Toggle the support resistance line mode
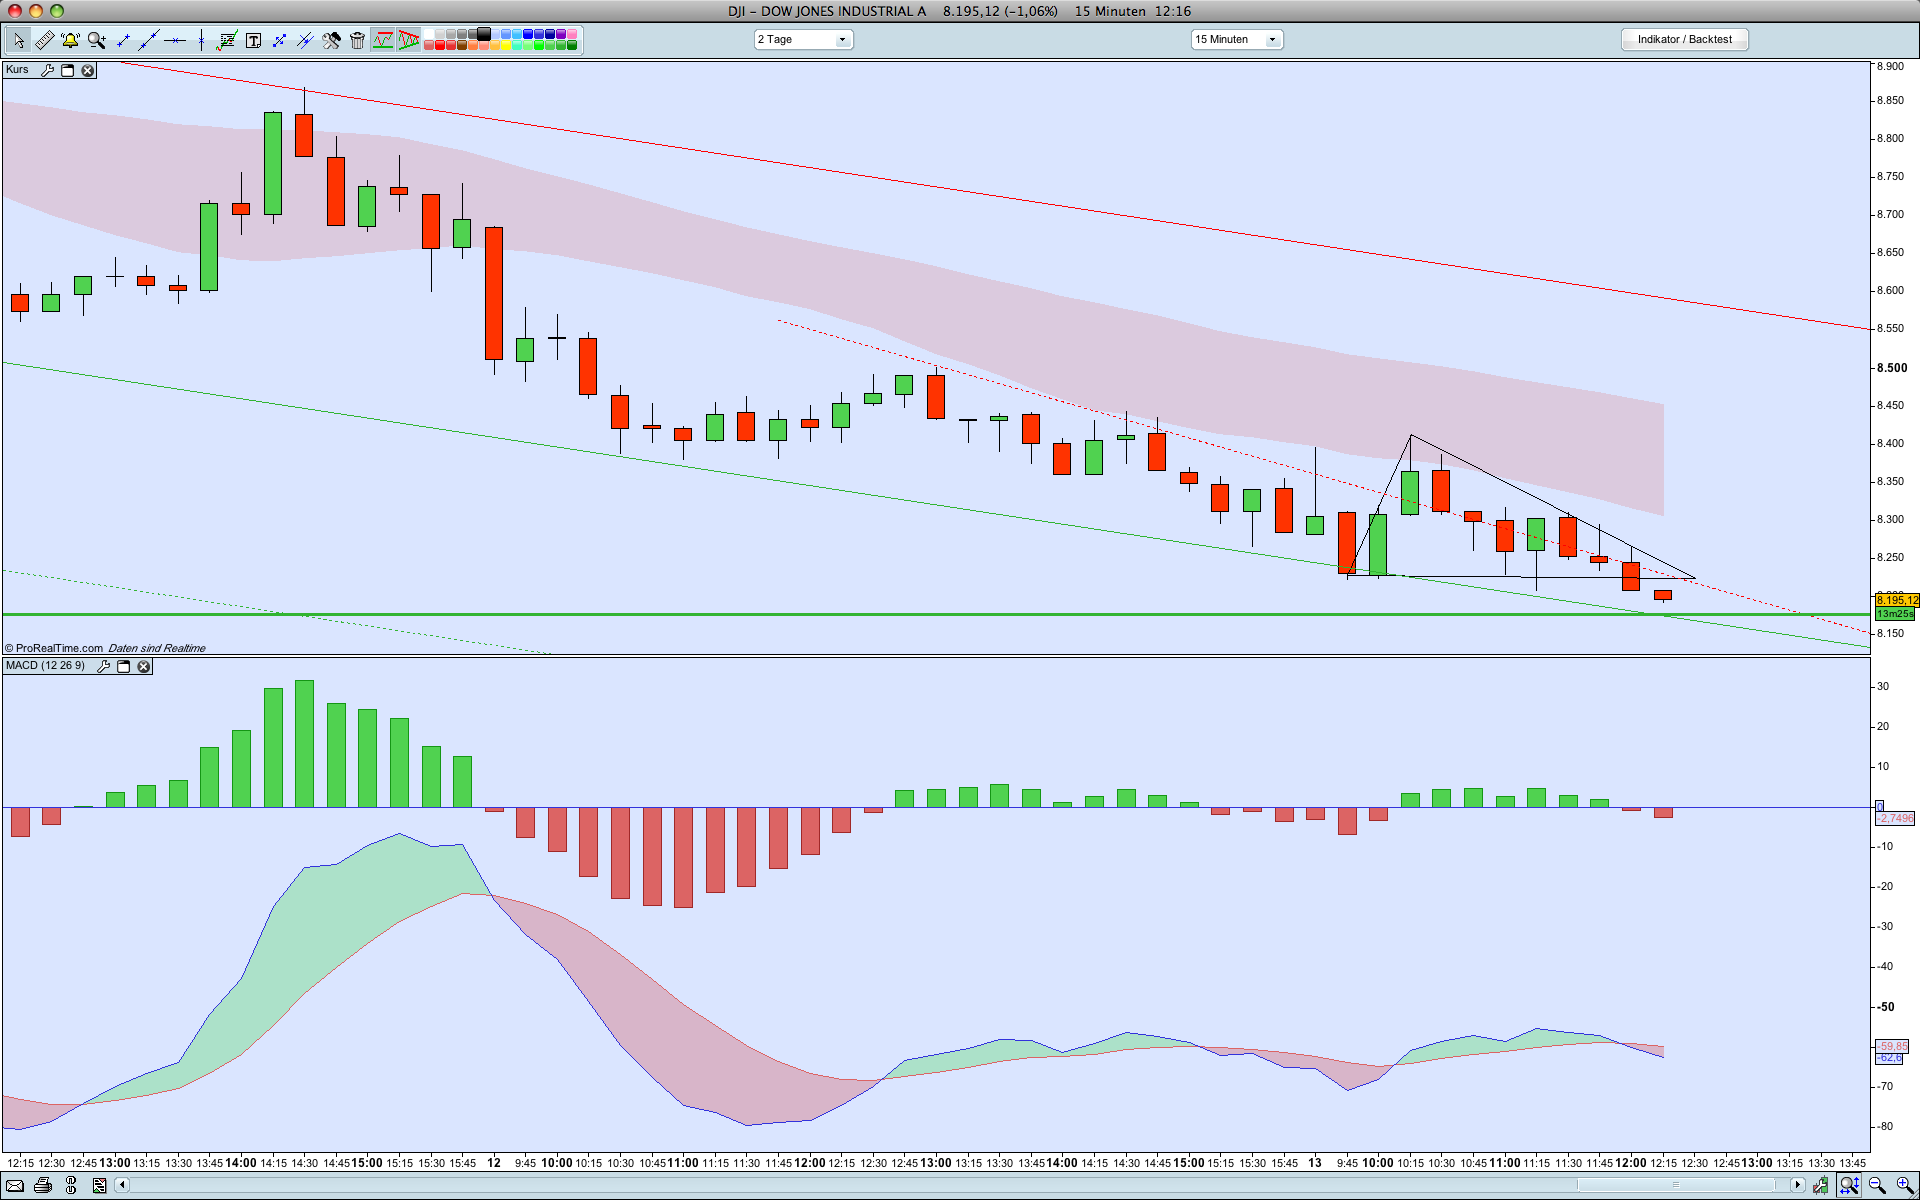 [x=383, y=40]
